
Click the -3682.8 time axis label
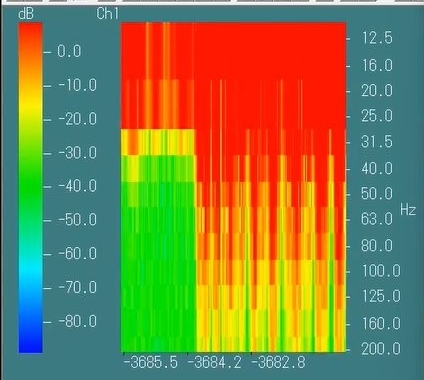pos(278,363)
